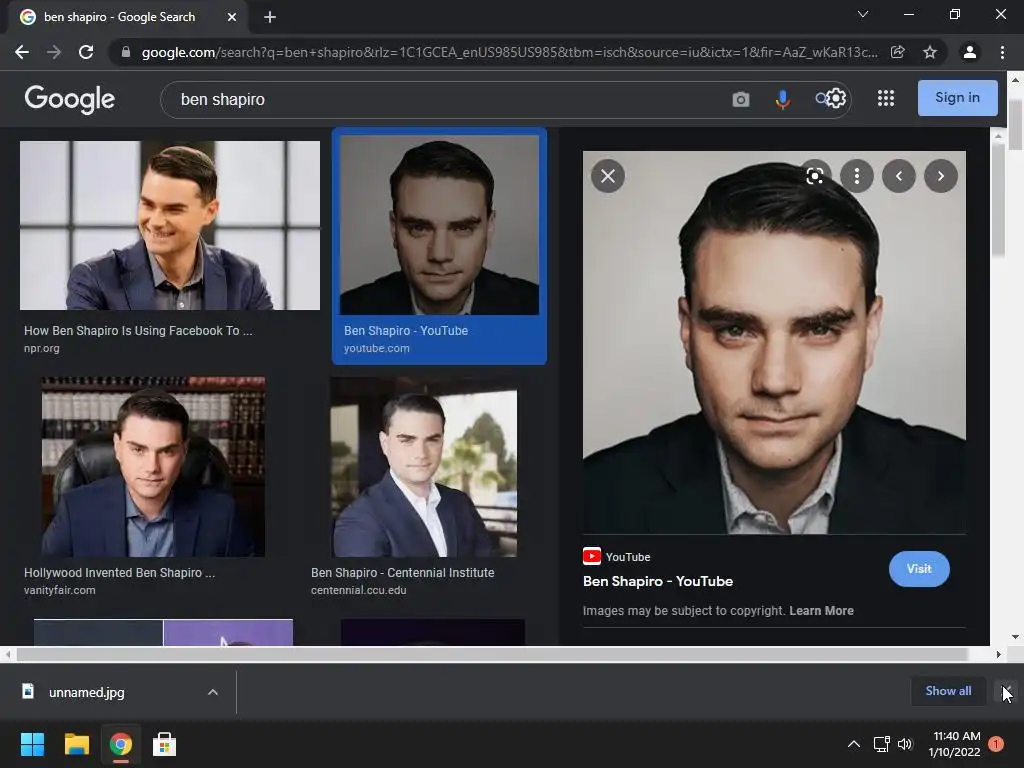
Task: Open Chrome three-dot menu
Action: [x=1002, y=52]
